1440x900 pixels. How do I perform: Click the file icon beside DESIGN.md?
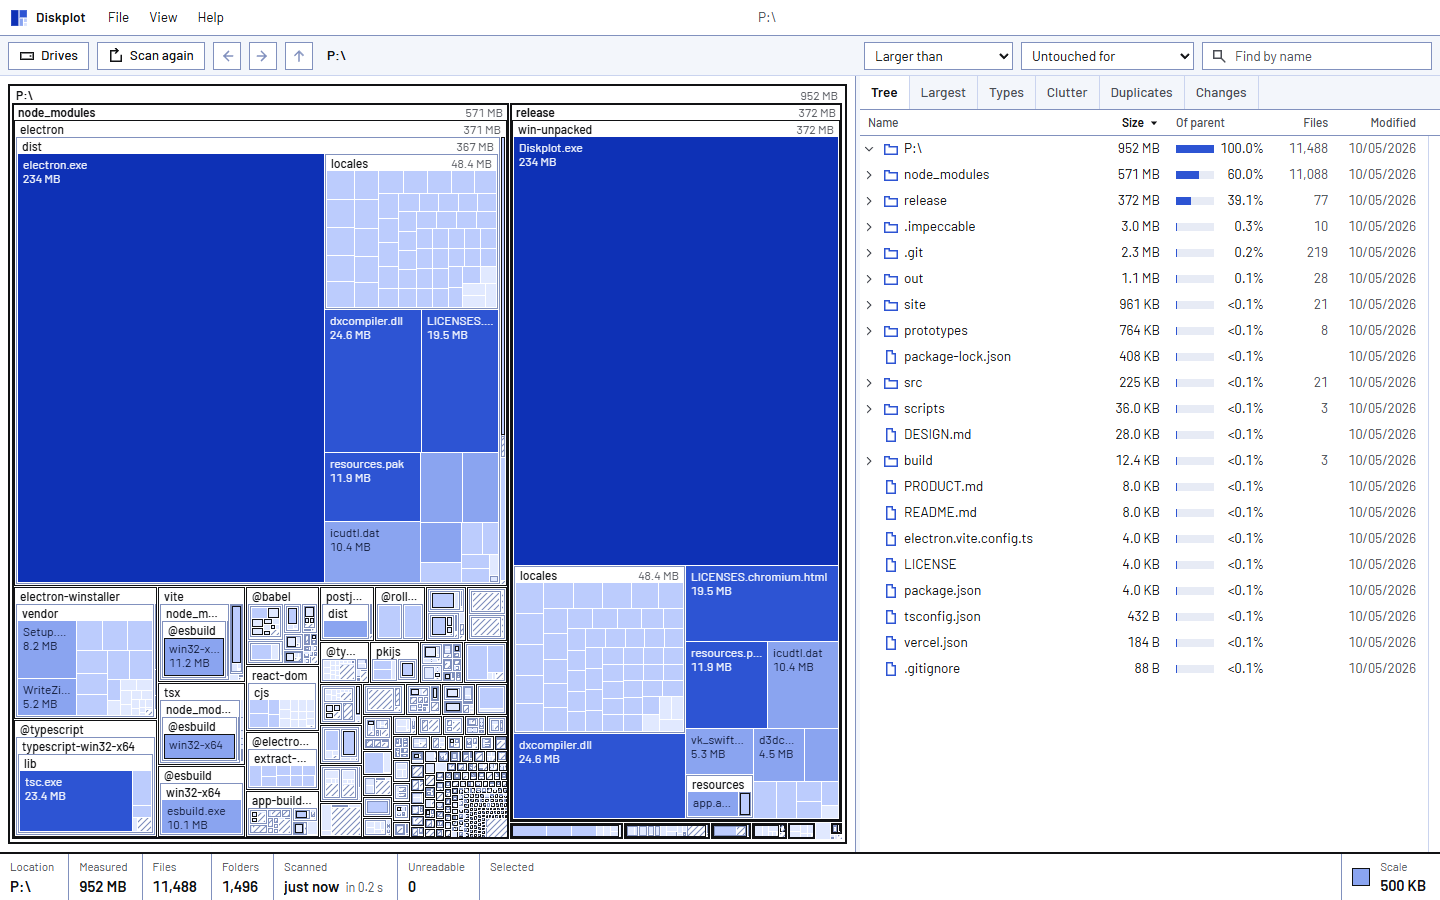coord(891,435)
